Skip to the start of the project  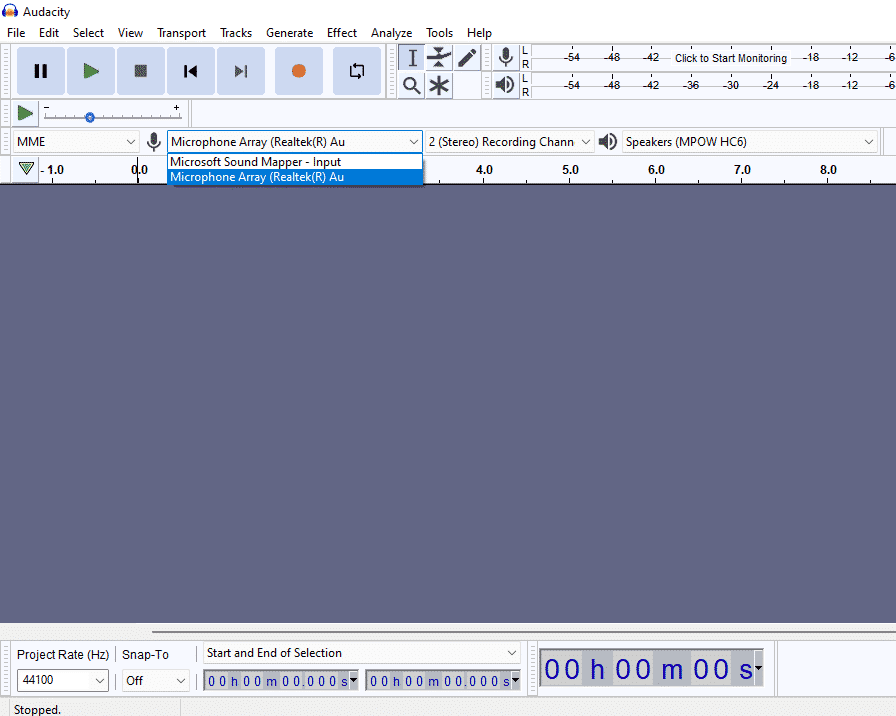tap(191, 71)
